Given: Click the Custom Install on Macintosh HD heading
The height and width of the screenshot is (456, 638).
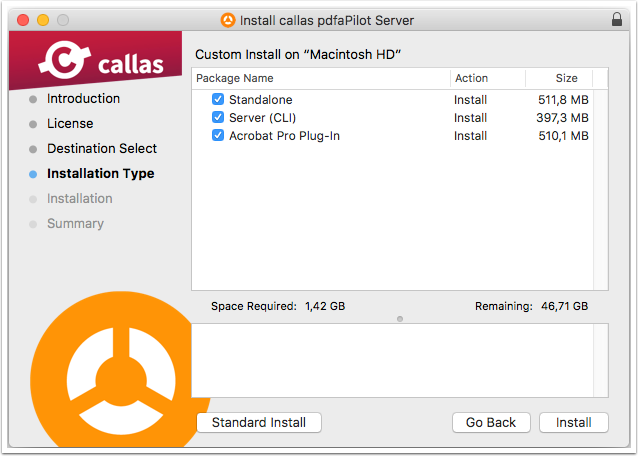Looking at the screenshot, I should click(298, 54).
